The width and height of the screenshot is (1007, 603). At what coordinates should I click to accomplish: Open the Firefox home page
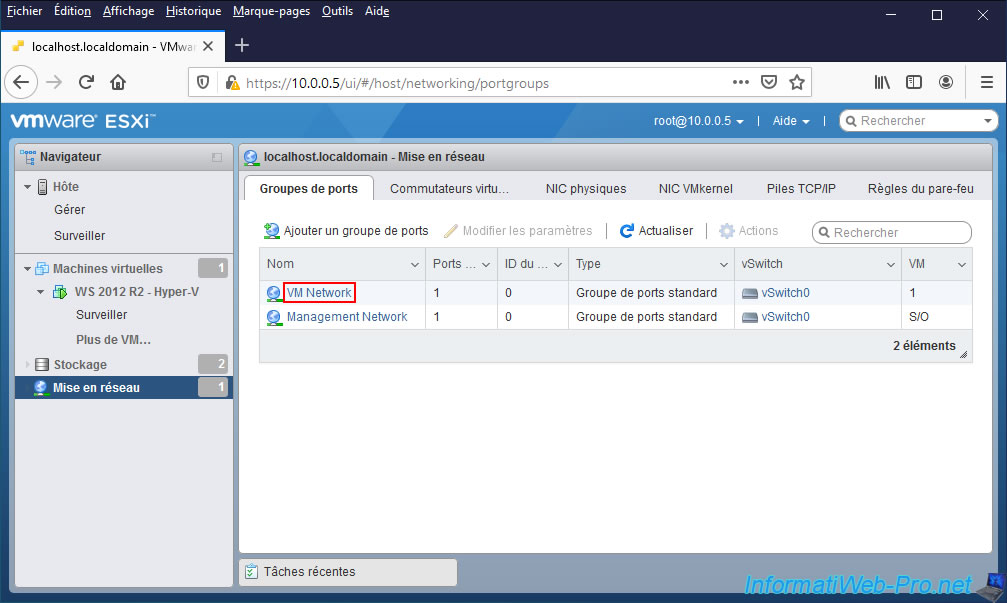118,82
